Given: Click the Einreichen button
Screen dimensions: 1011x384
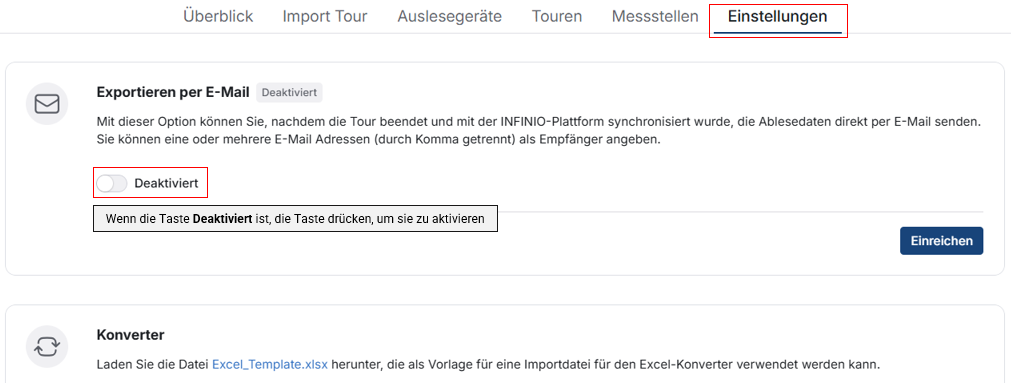Looking at the screenshot, I should tap(941, 241).
